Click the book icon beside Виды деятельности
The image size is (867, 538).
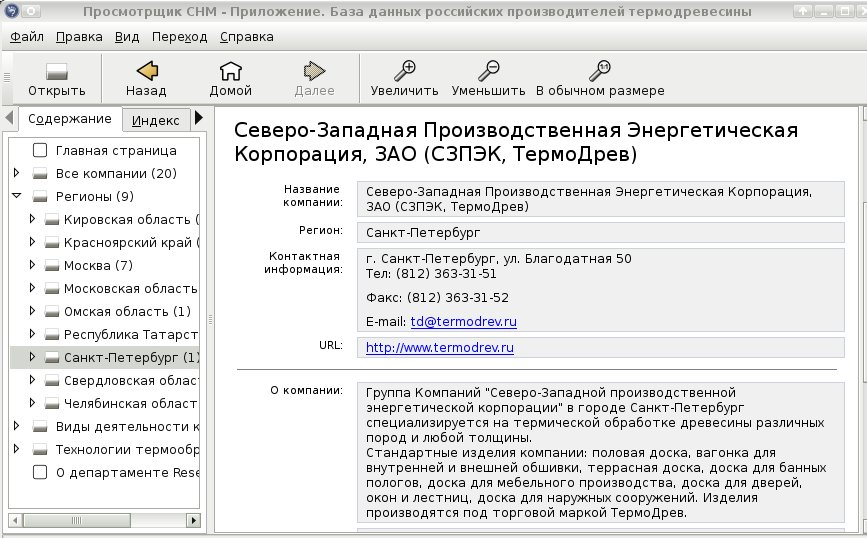point(40,427)
